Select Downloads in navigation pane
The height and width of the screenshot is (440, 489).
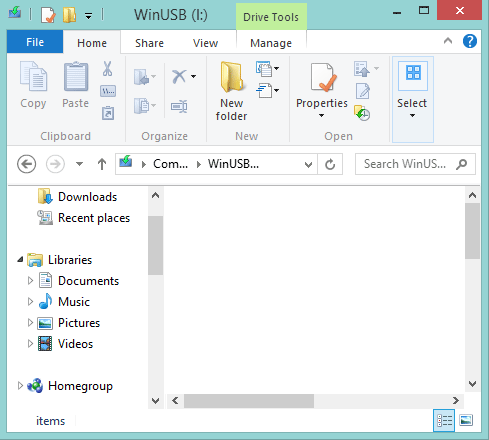tap(77, 197)
